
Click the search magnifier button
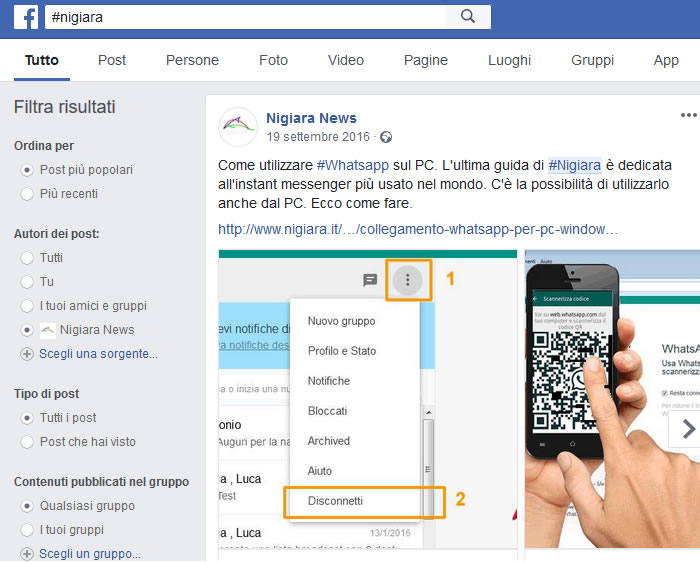pyautogui.click(x=467, y=17)
